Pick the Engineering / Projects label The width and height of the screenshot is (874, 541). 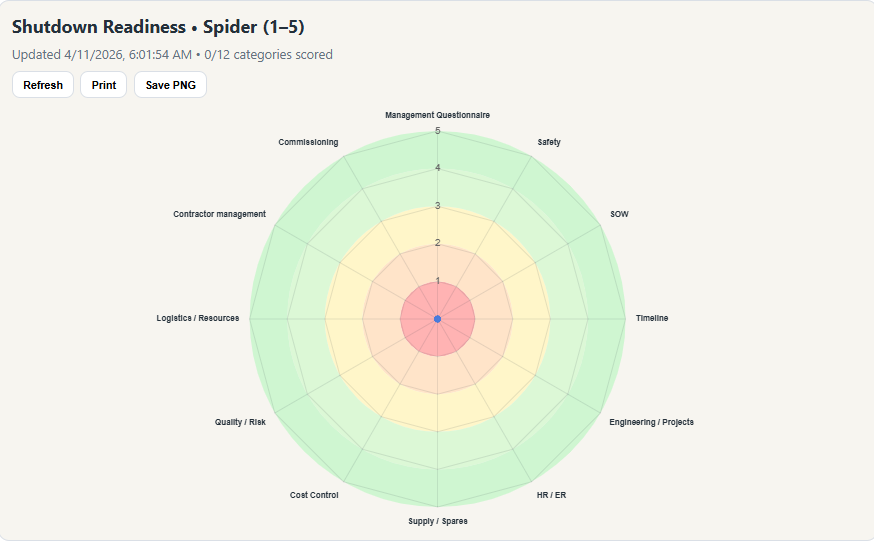pyautogui.click(x=651, y=422)
